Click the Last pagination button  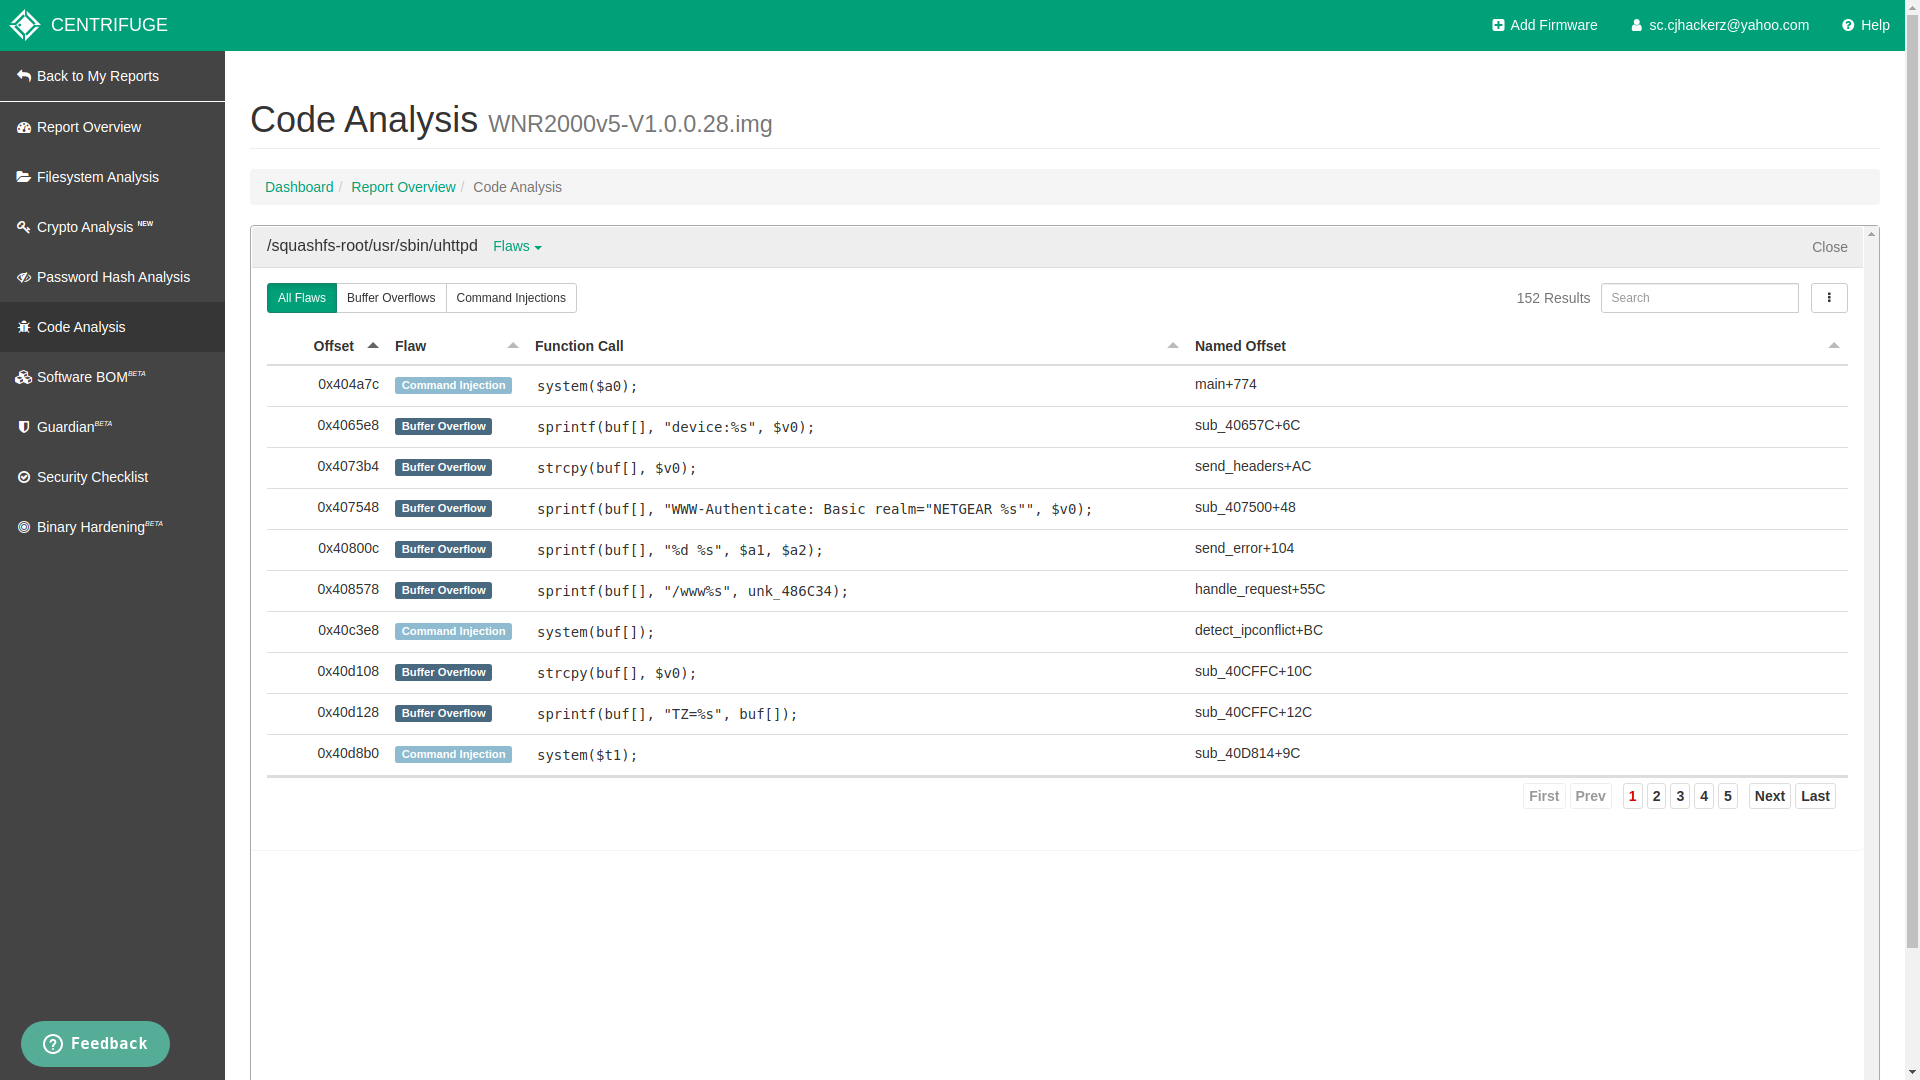[1815, 796]
